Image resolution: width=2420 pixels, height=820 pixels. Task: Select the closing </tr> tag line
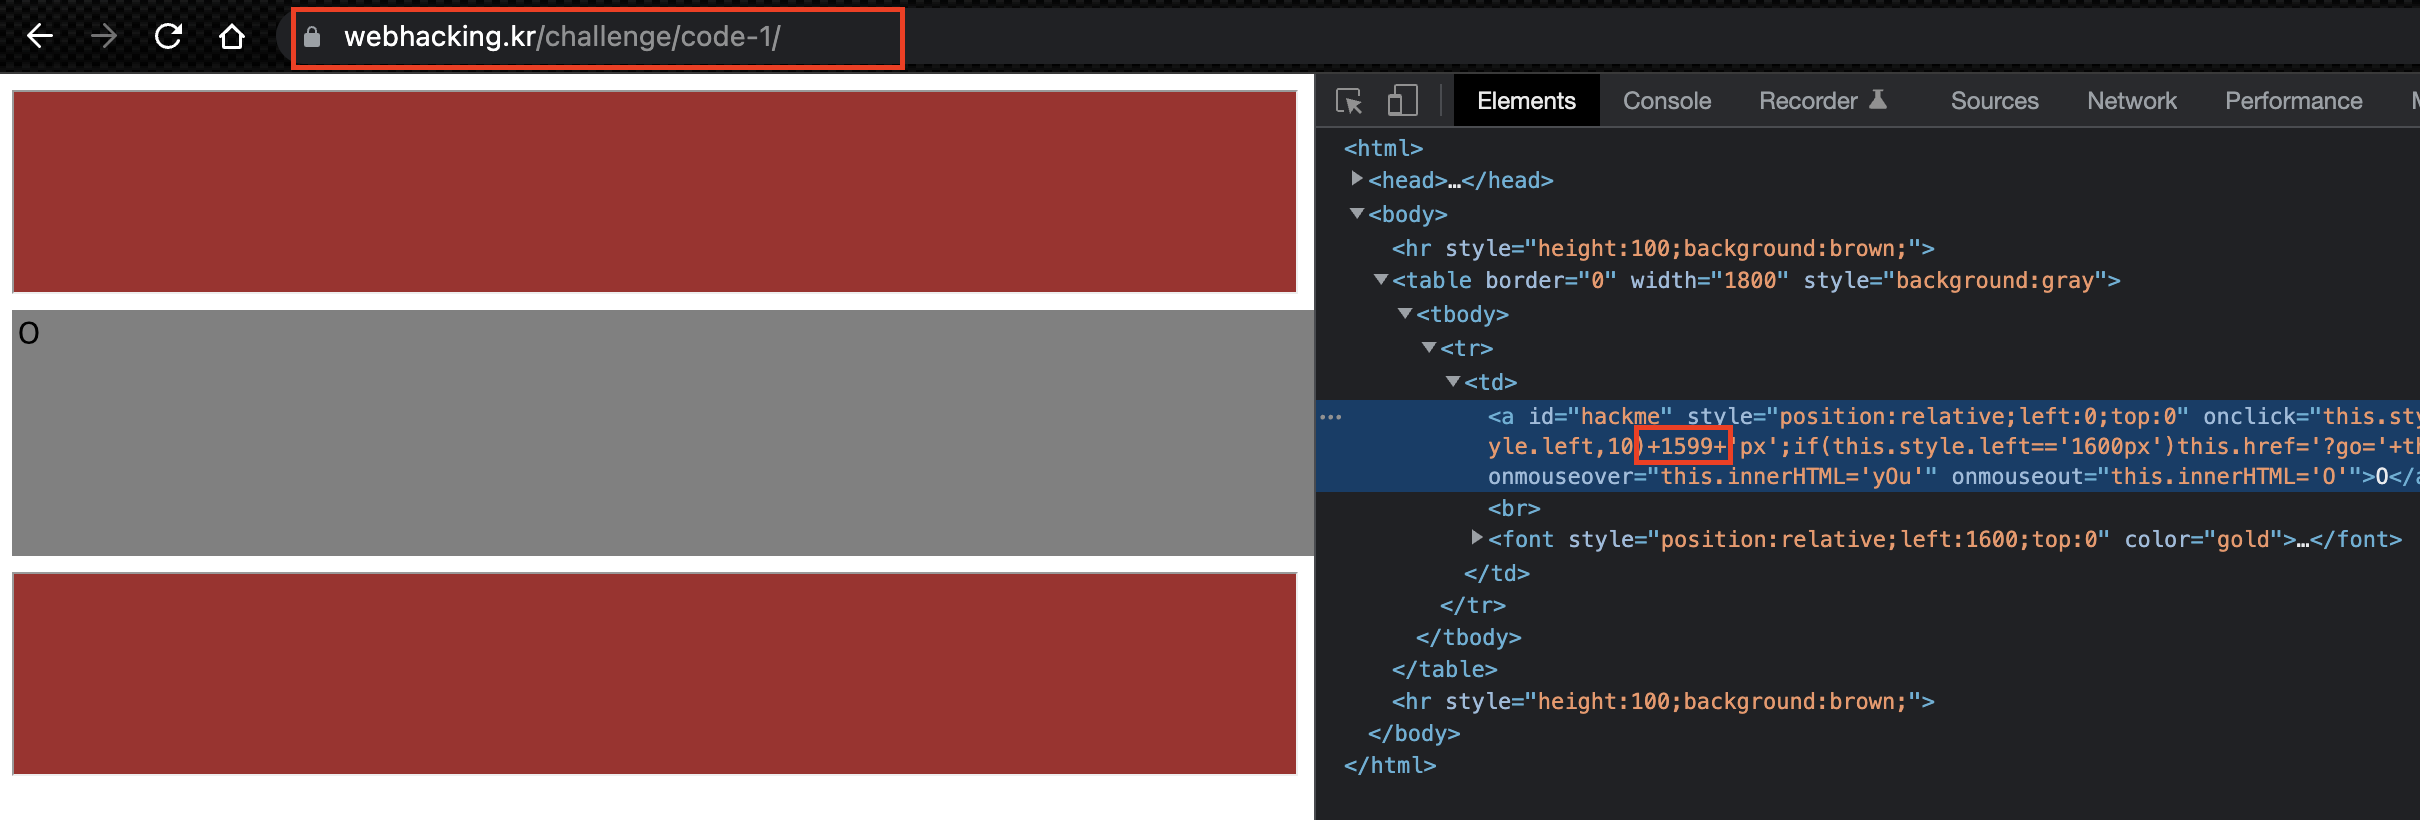click(x=1473, y=605)
